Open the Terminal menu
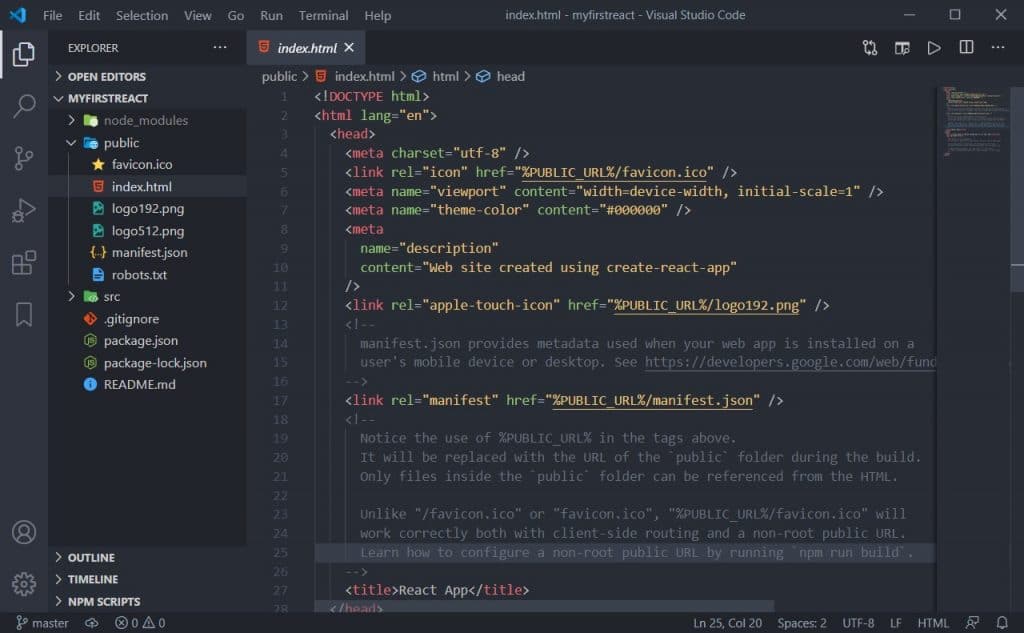Screen dimensions: 1024x633 coord(323,15)
